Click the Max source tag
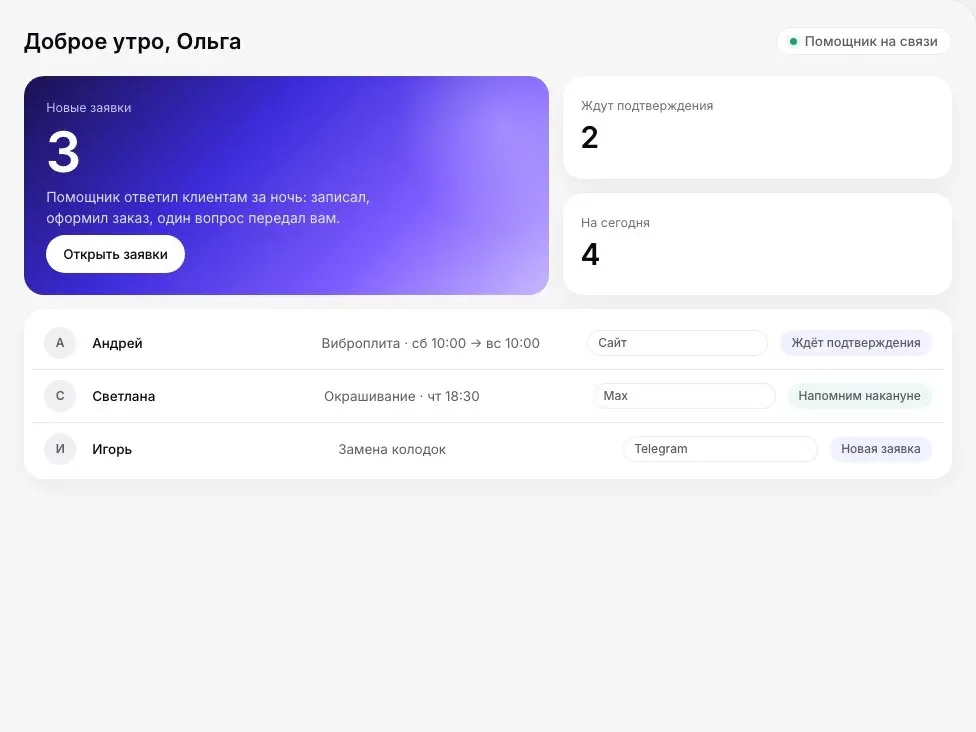 pos(684,396)
